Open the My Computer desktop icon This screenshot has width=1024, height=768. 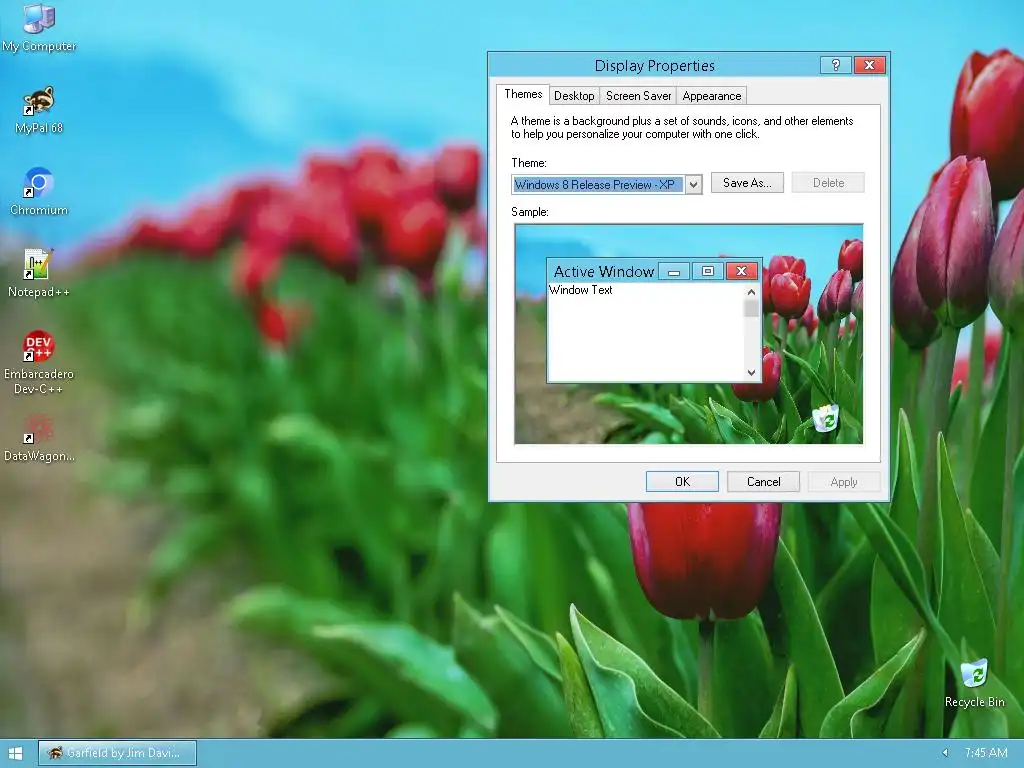(39, 27)
